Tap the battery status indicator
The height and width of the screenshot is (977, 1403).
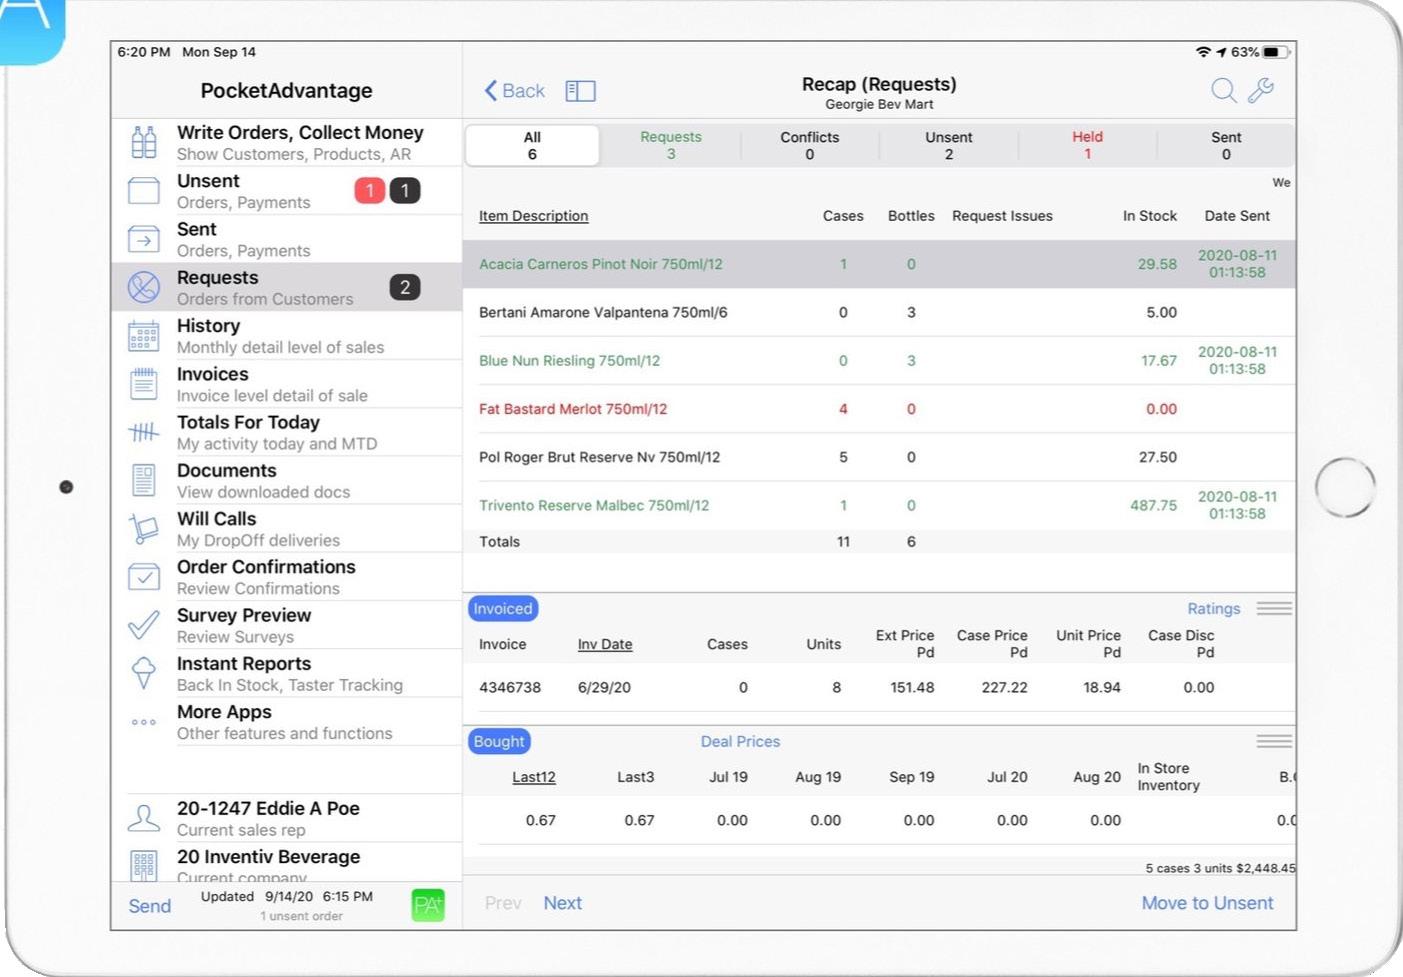[1275, 52]
